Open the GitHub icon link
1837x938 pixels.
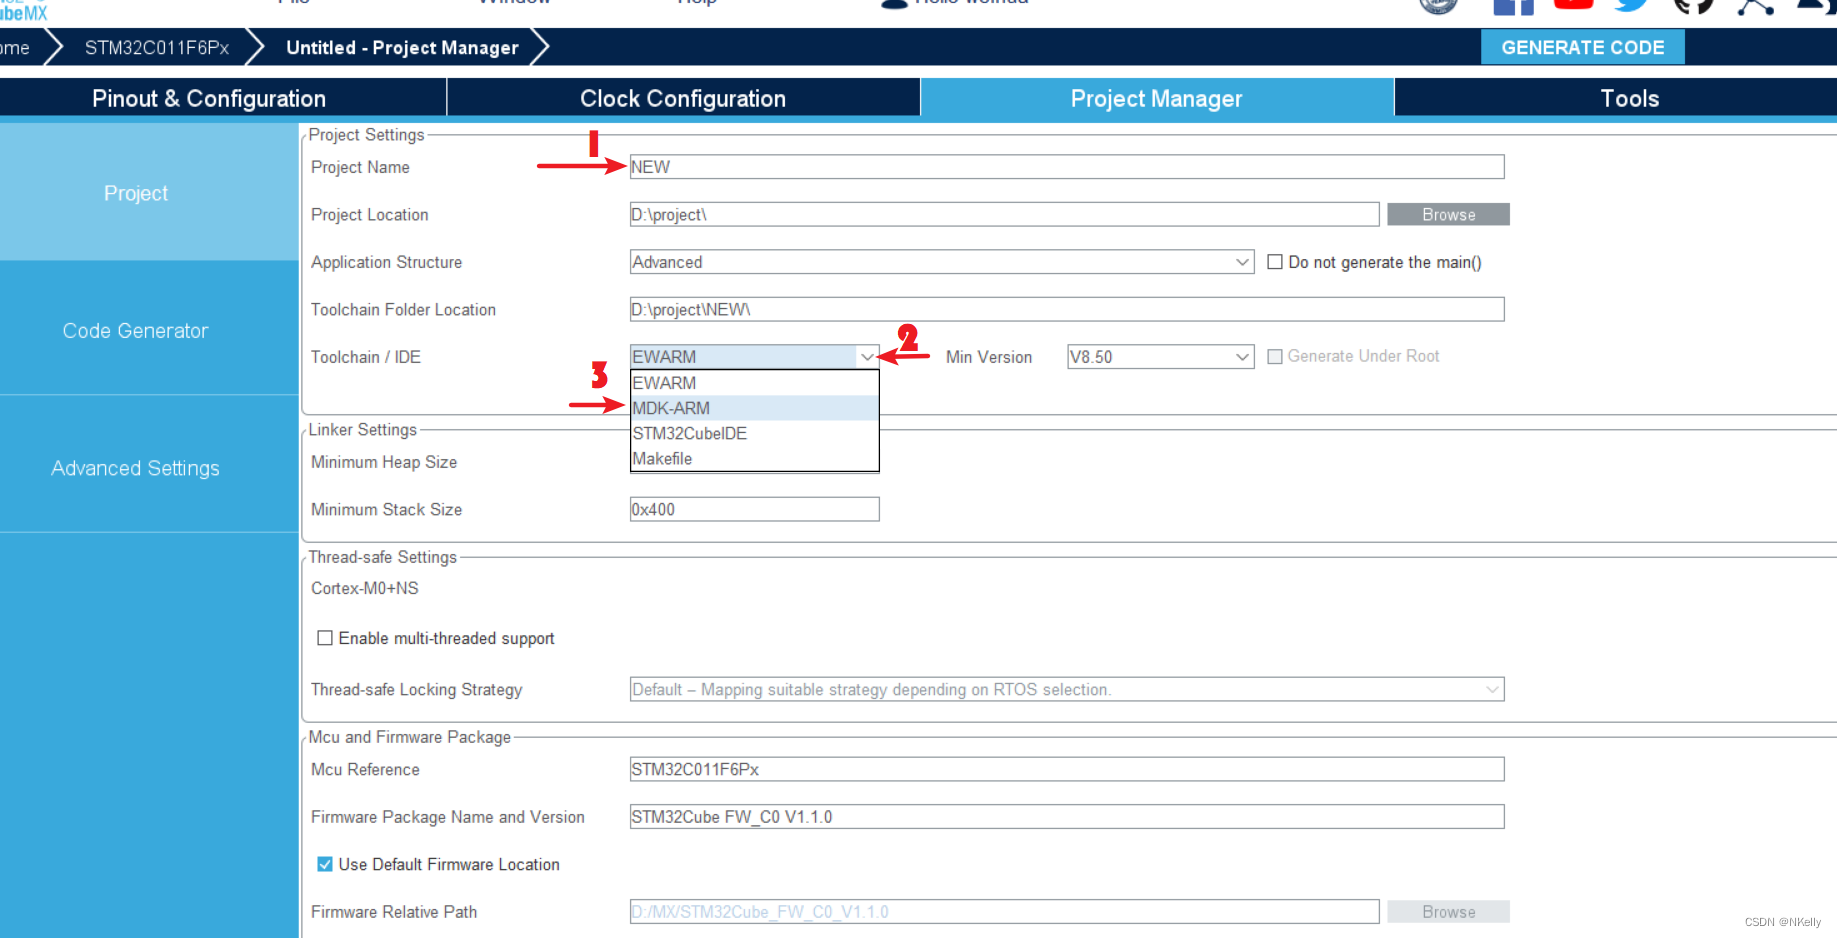[x=1693, y=6]
